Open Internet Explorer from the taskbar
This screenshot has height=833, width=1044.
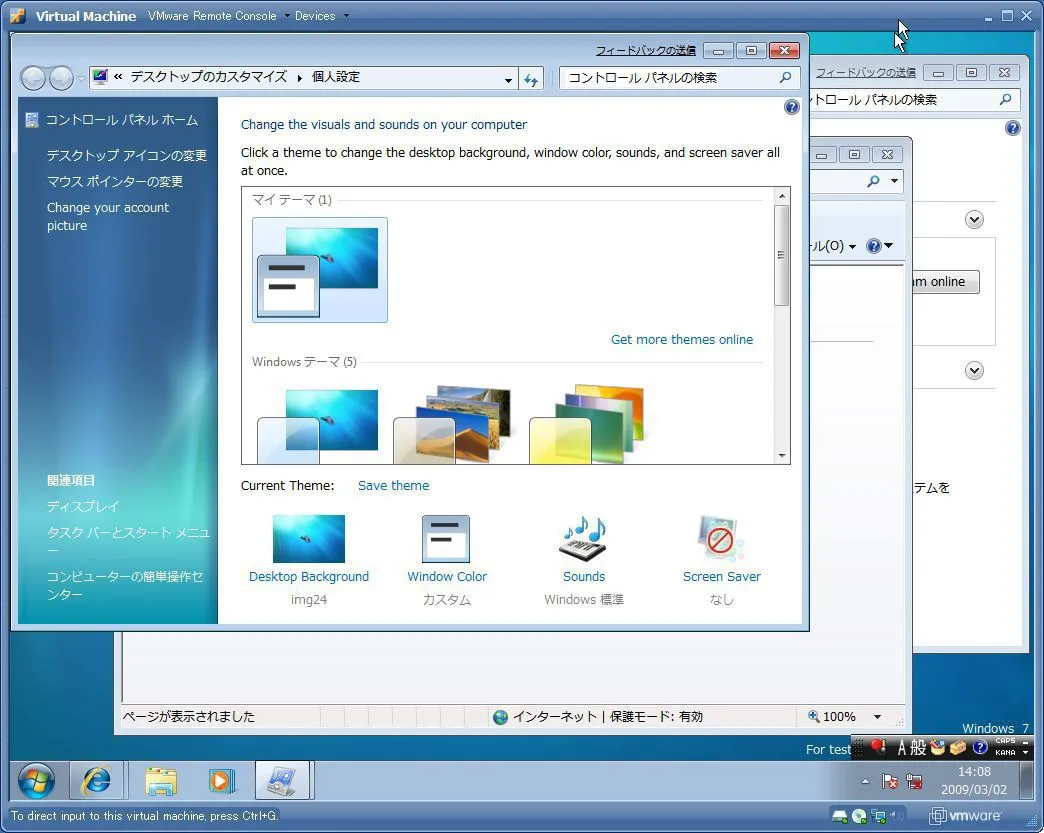[97, 780]
